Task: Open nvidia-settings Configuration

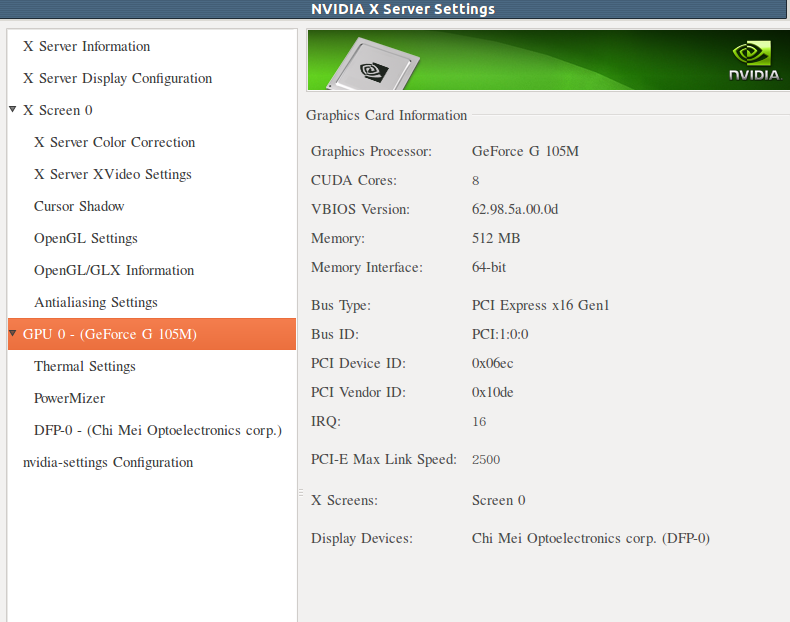Action: pyautogui.click(x=108, y=462)
